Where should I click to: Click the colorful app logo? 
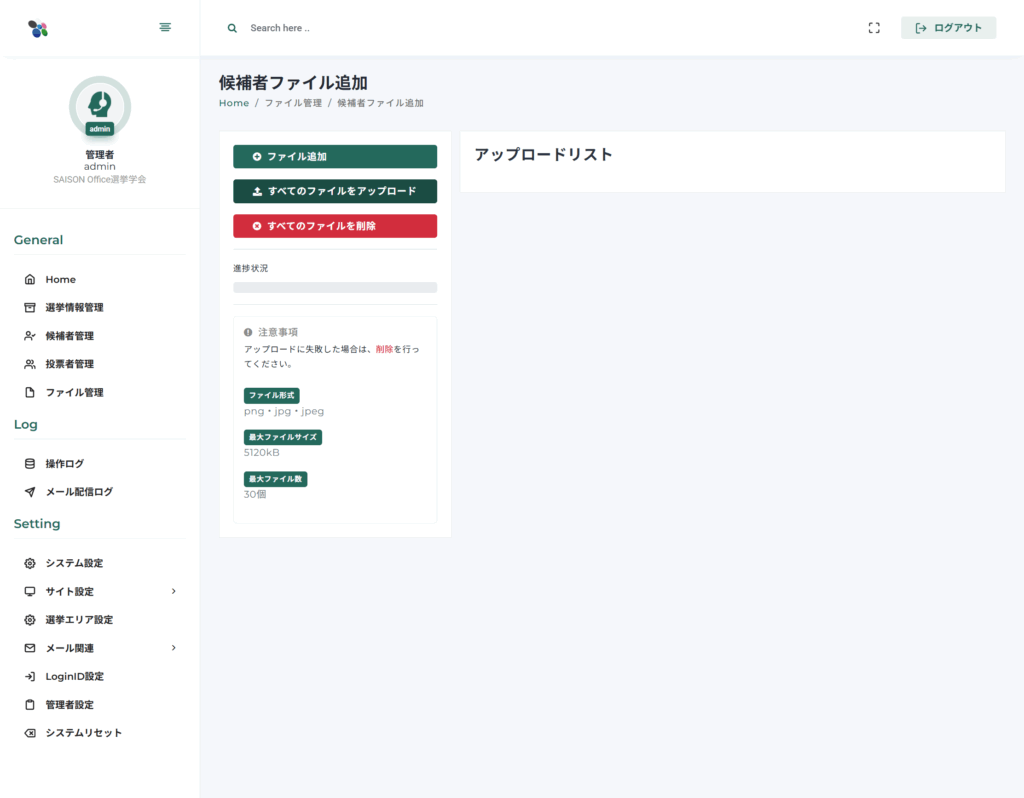(x=38, y=28)
